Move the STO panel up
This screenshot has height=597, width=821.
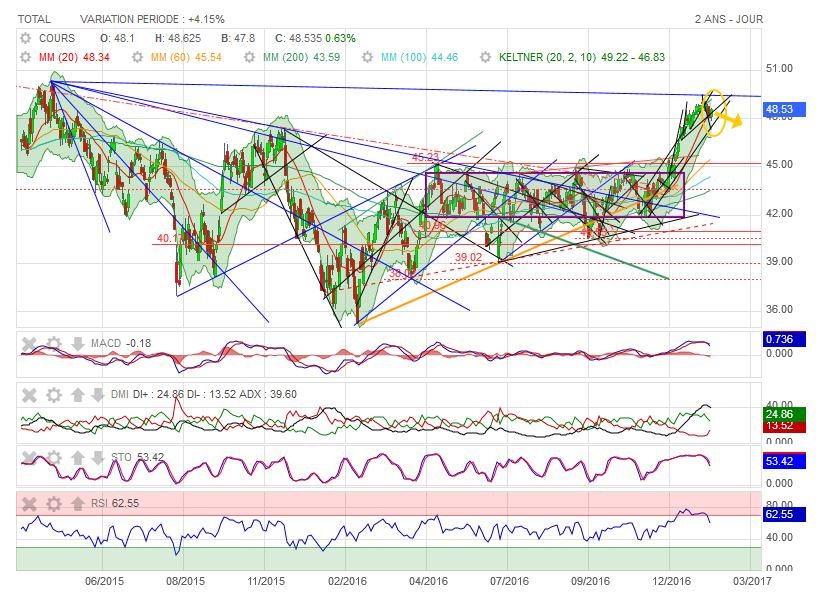tap(77, 458)
